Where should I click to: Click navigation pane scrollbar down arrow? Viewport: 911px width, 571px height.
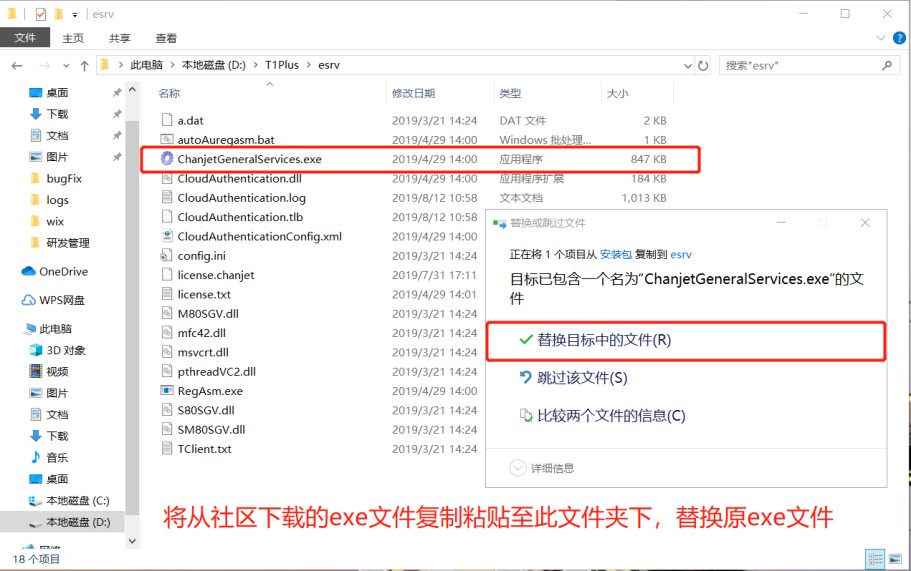tap(132, 541)
